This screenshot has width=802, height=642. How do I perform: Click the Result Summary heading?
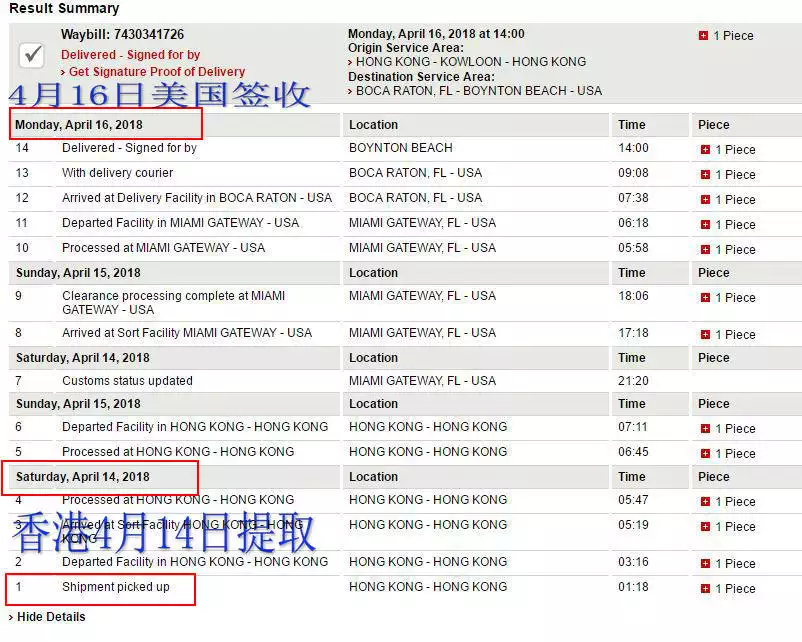point(64,8)
